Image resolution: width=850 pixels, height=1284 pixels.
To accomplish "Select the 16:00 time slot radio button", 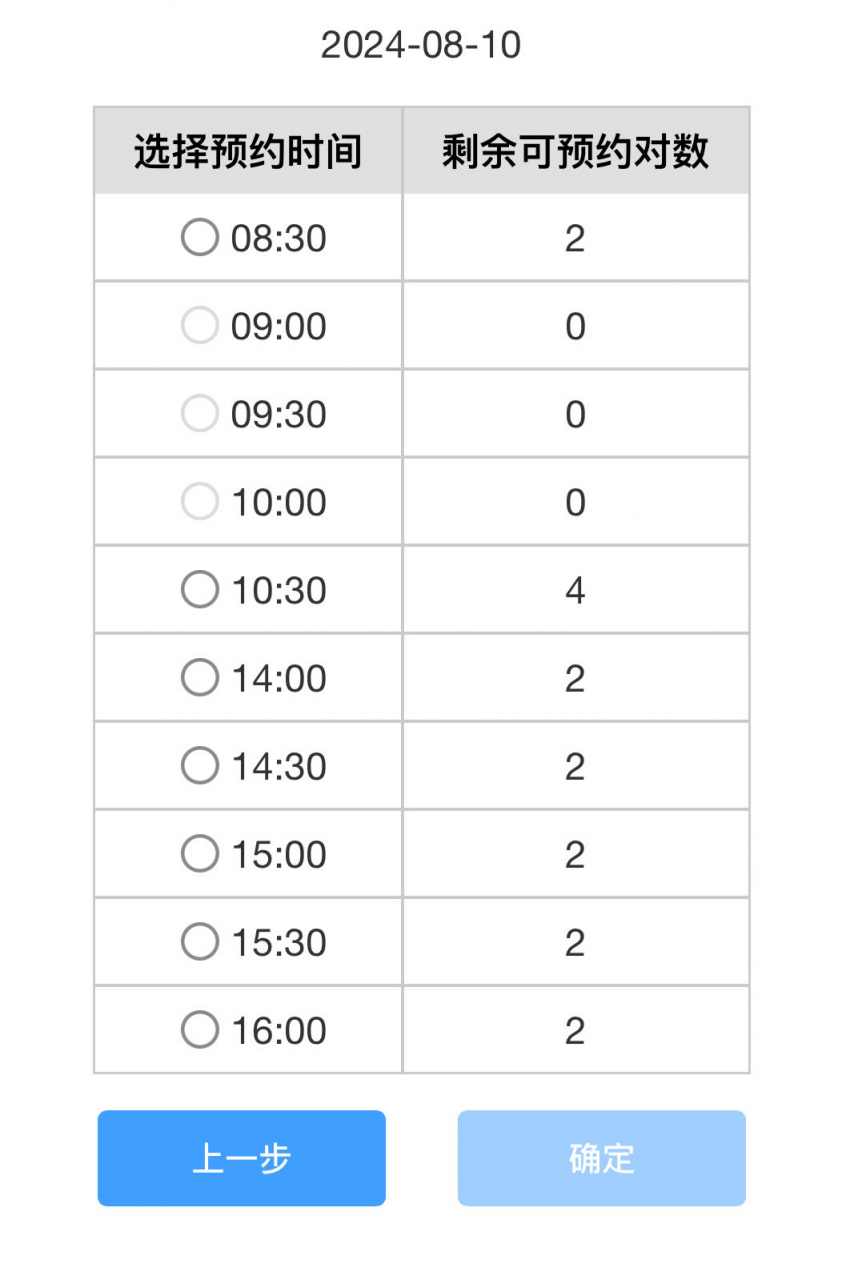I will coord(200,1030).
